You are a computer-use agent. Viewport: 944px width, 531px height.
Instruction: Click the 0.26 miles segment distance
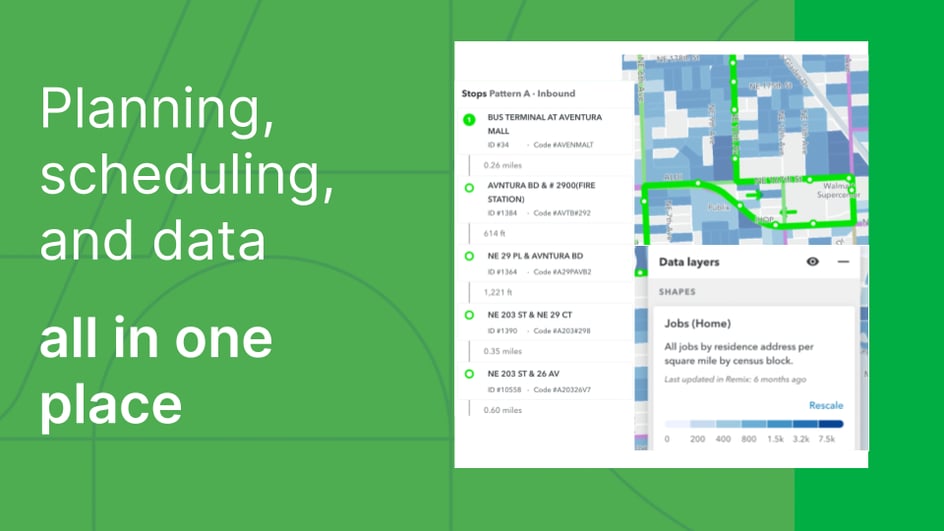click(502, 165)
